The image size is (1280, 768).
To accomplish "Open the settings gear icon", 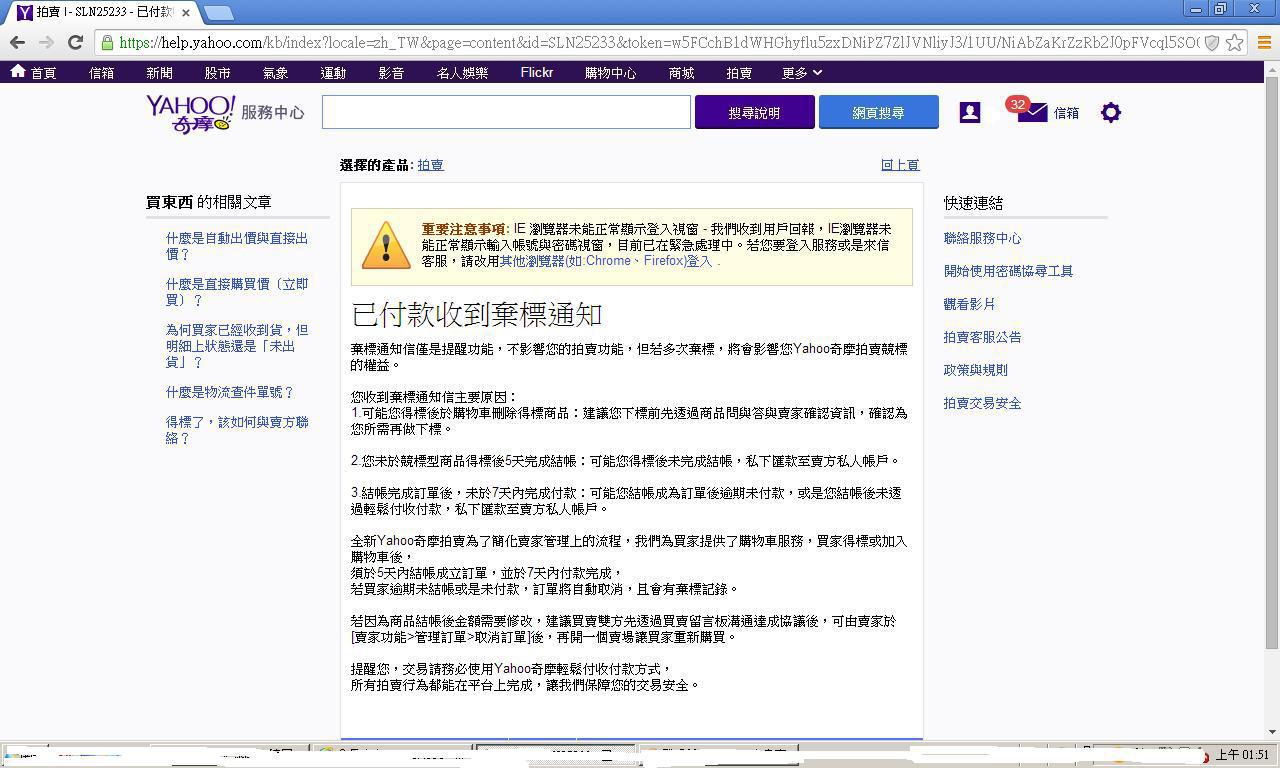I will 1110,113.
